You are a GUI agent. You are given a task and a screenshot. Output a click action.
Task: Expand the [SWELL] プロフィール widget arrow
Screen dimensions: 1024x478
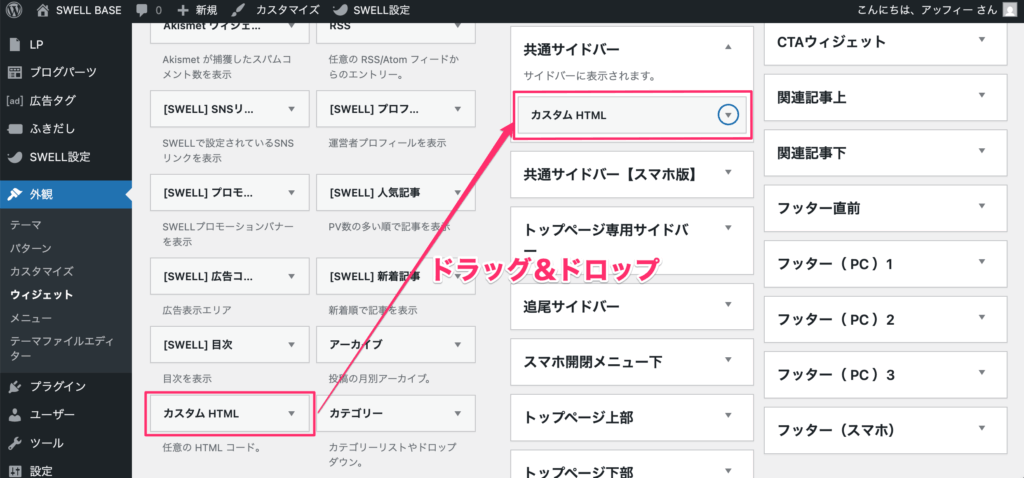click(x=458, y=109)
